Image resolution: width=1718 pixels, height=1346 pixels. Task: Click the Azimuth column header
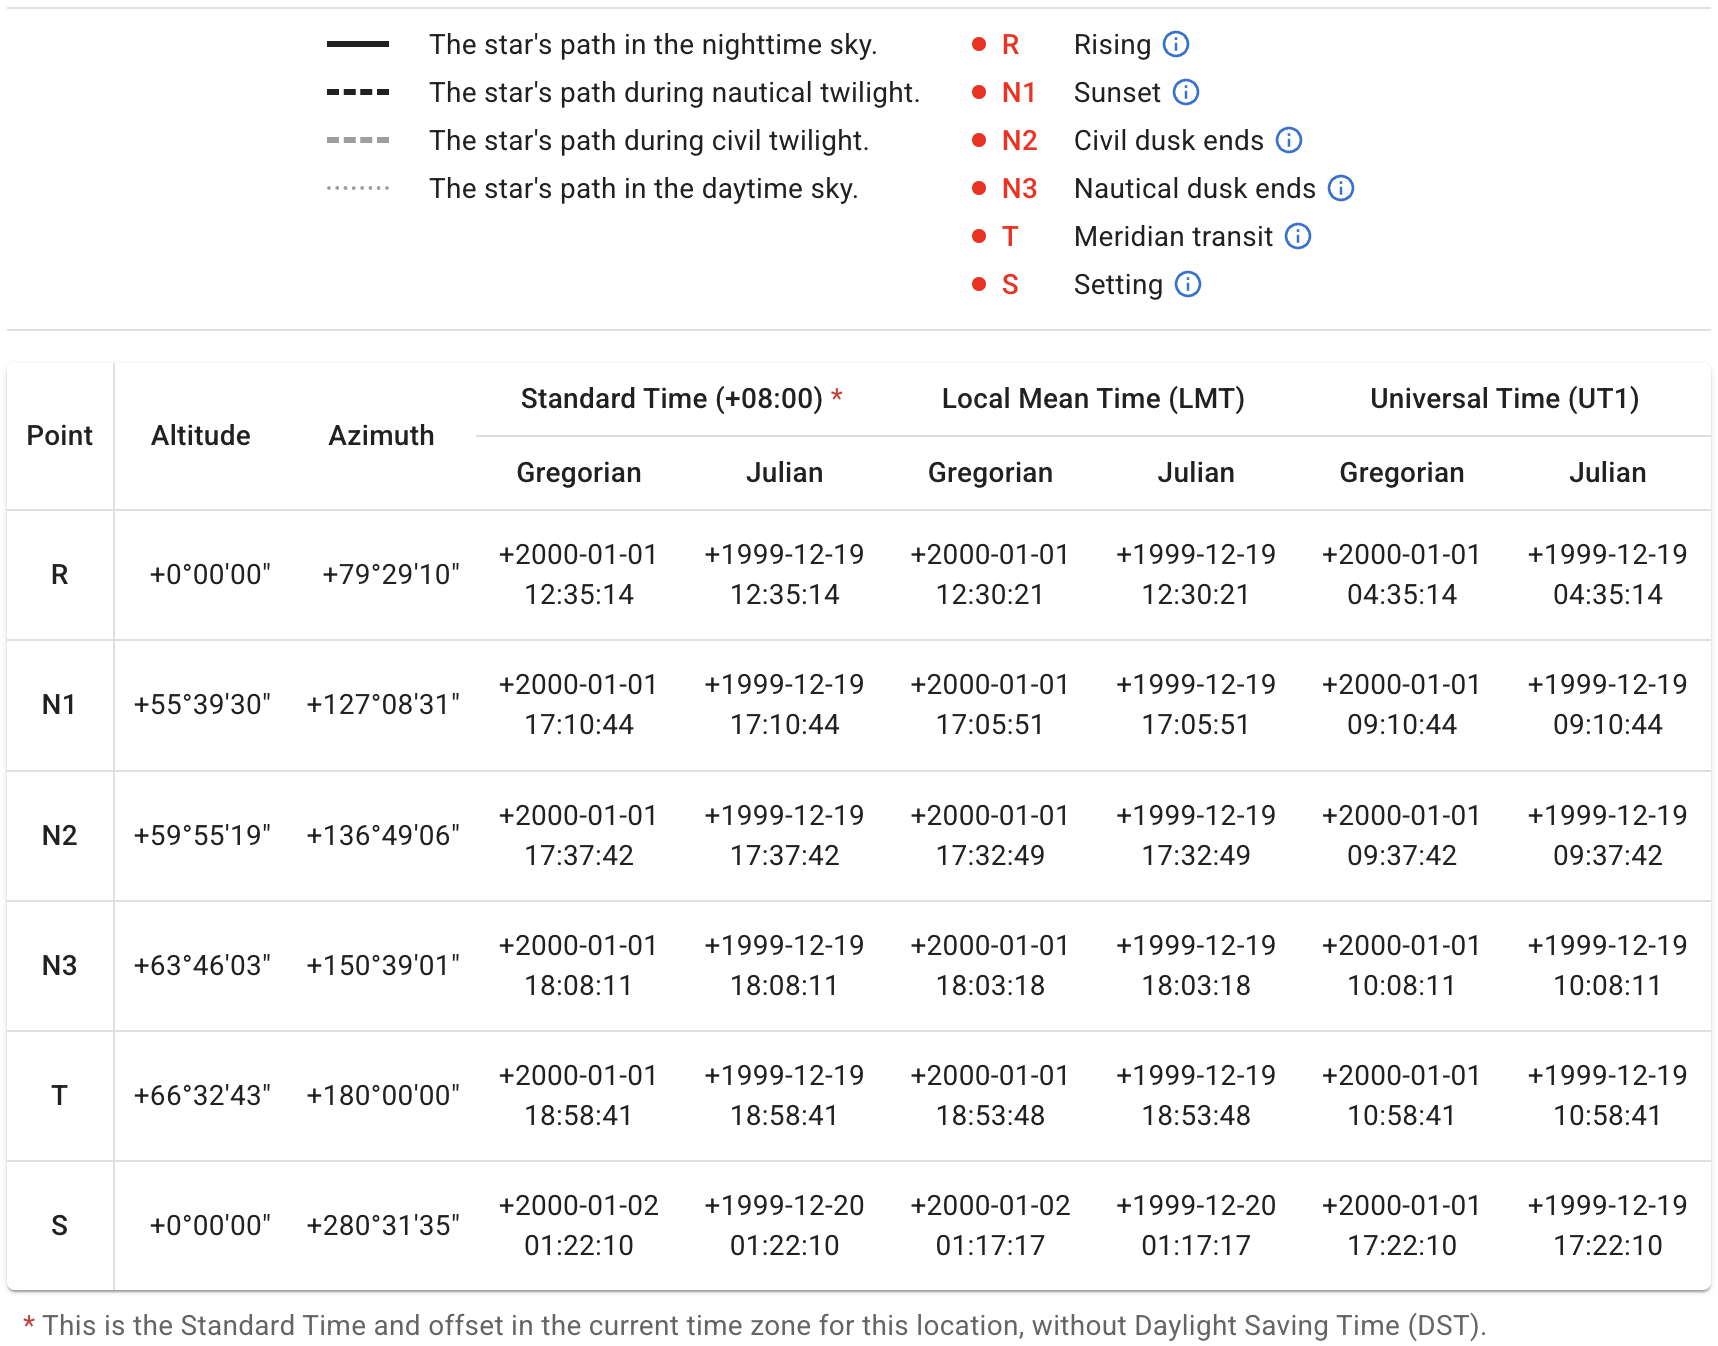pyautogui.click(x=381, y=435)
